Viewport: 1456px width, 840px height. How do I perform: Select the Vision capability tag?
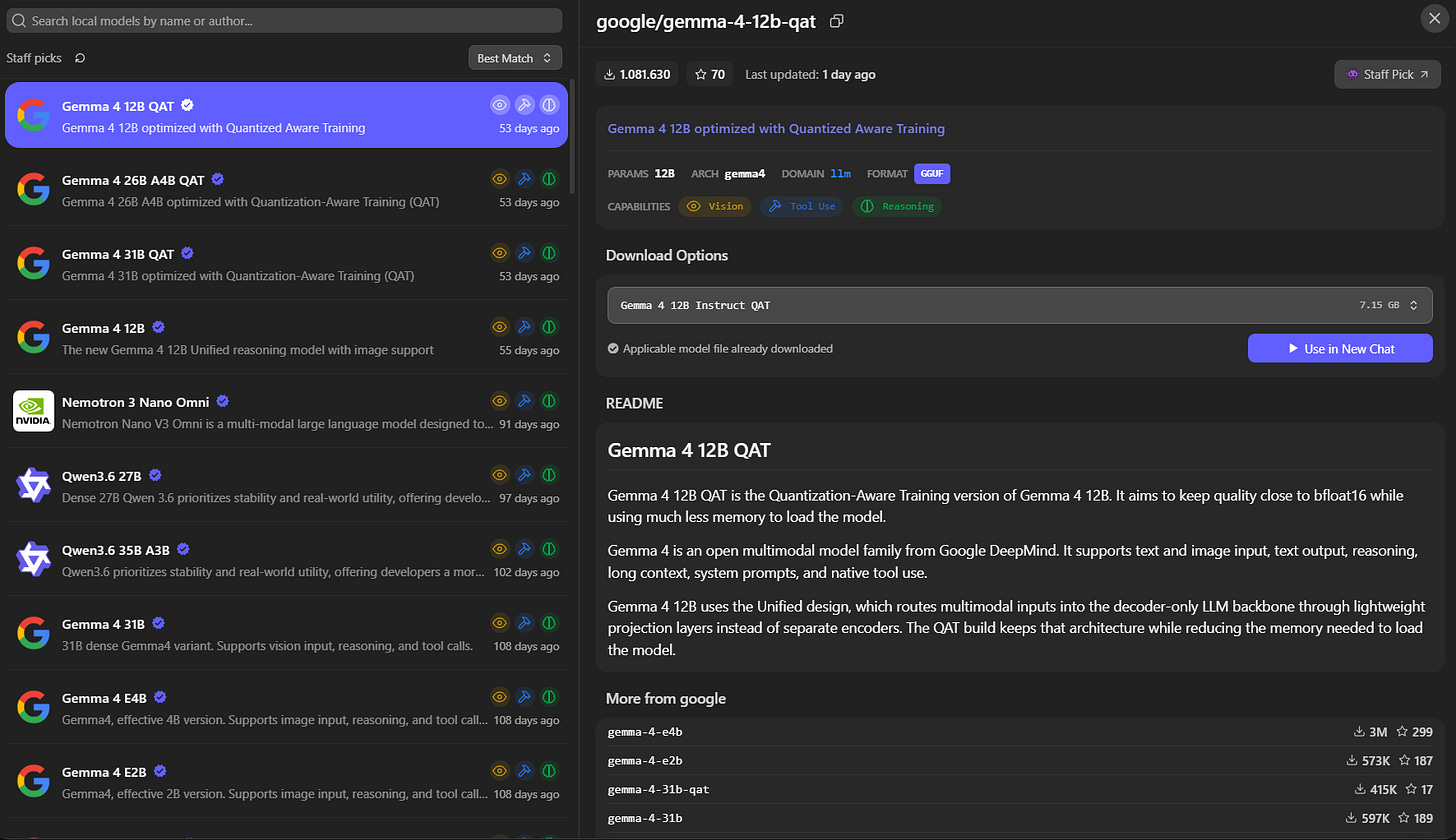pos(715,206)
